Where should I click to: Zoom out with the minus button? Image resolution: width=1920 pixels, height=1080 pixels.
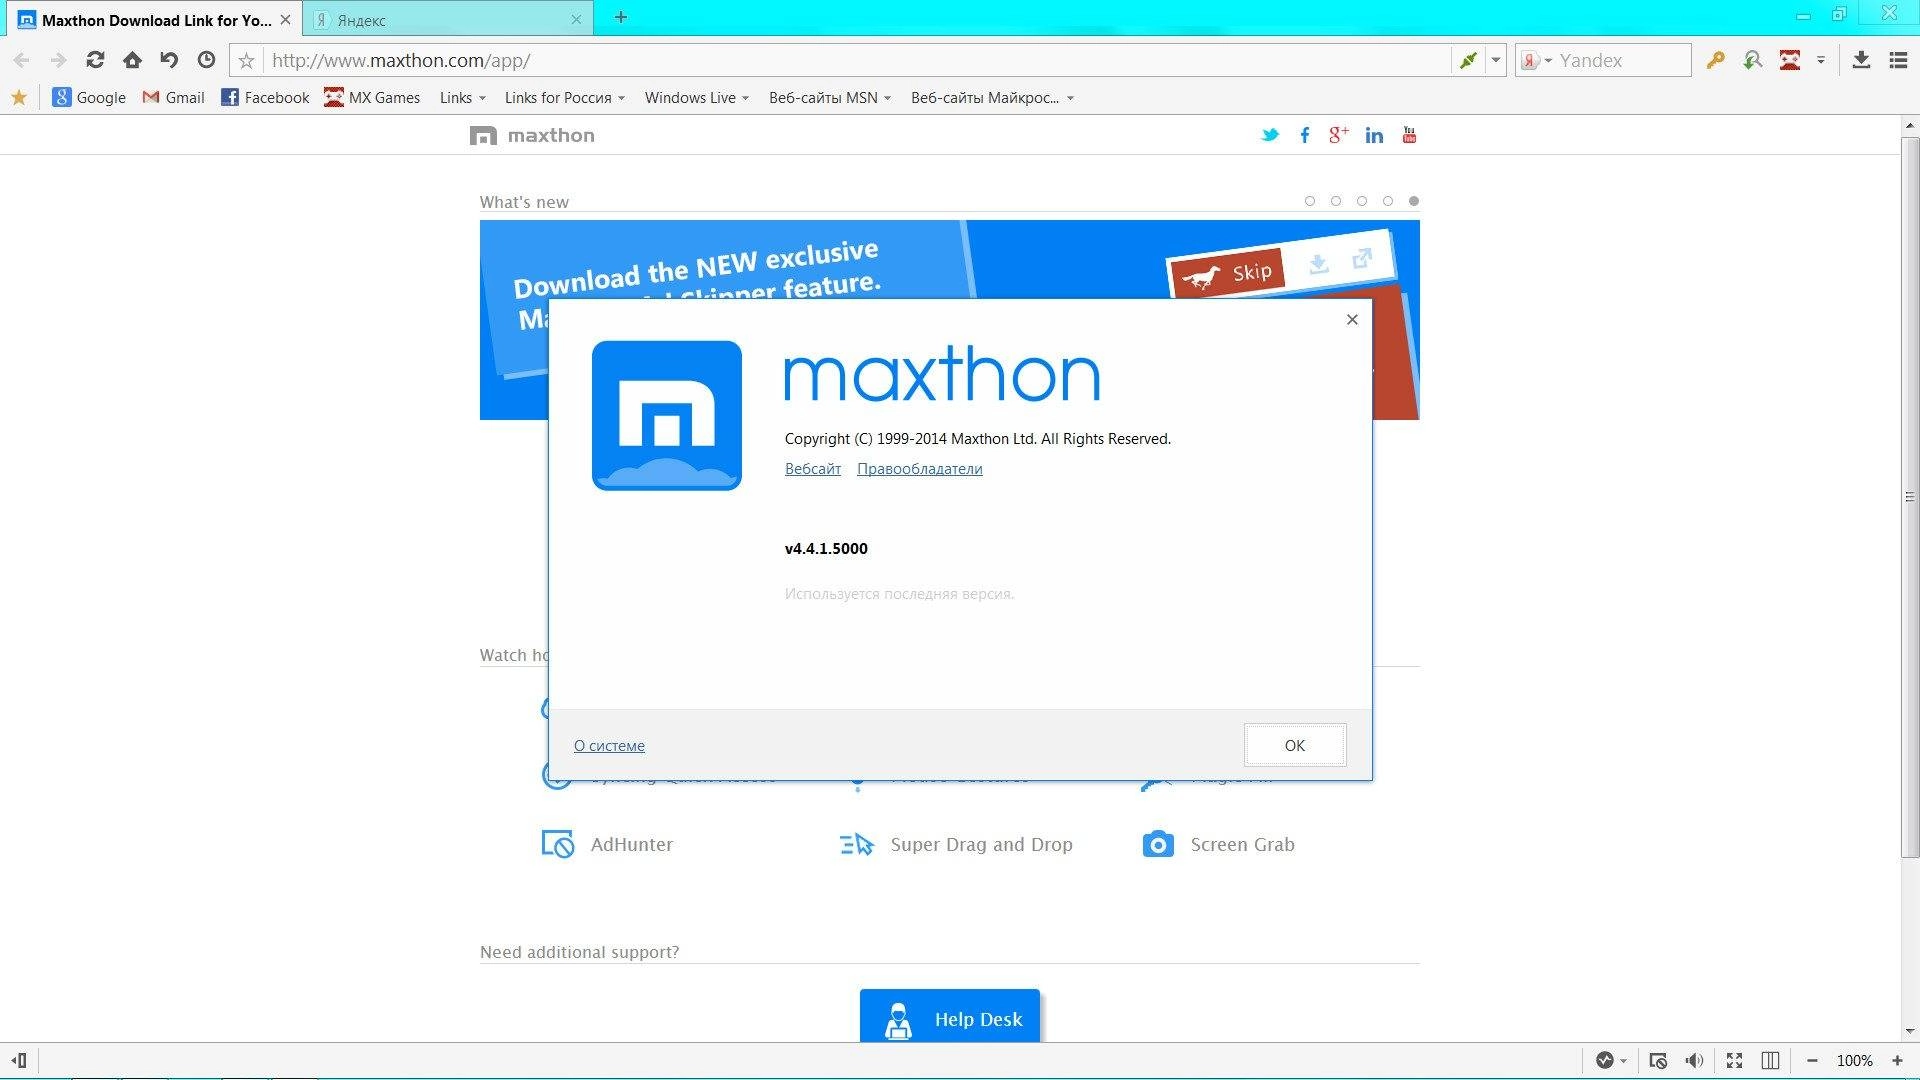(1812, 1060)
